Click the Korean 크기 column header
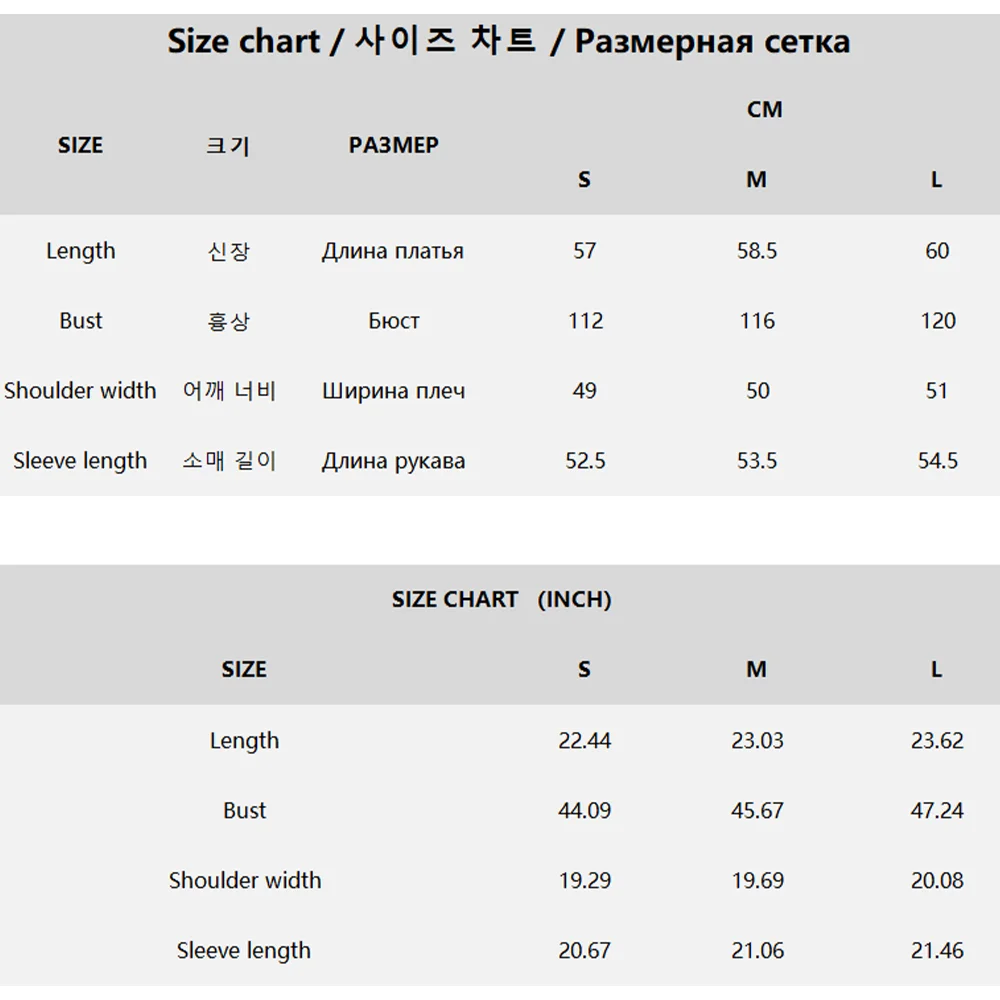This screenshot has width=1000, height=1000. pyautogui.click(x=228, y=146)
